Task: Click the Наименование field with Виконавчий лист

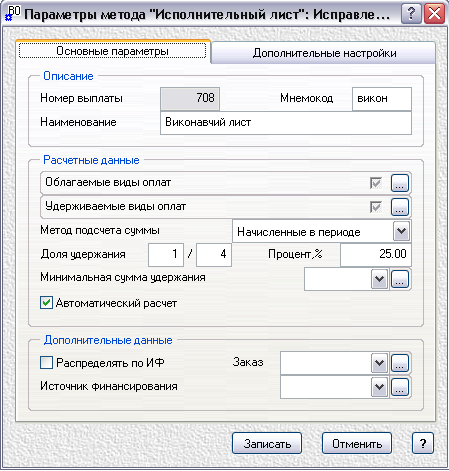Action: click(x=286, y=123)
